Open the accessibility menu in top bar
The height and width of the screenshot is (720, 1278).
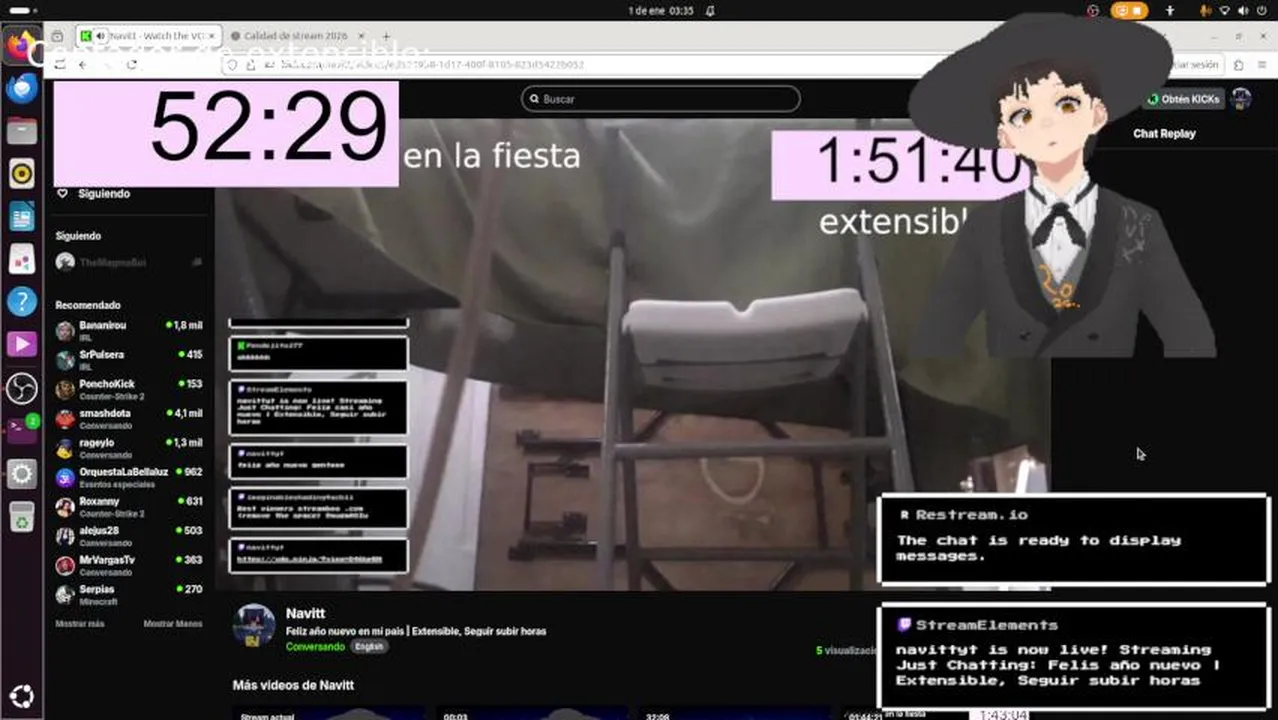pyautogui.click(x=1170, y=11)
